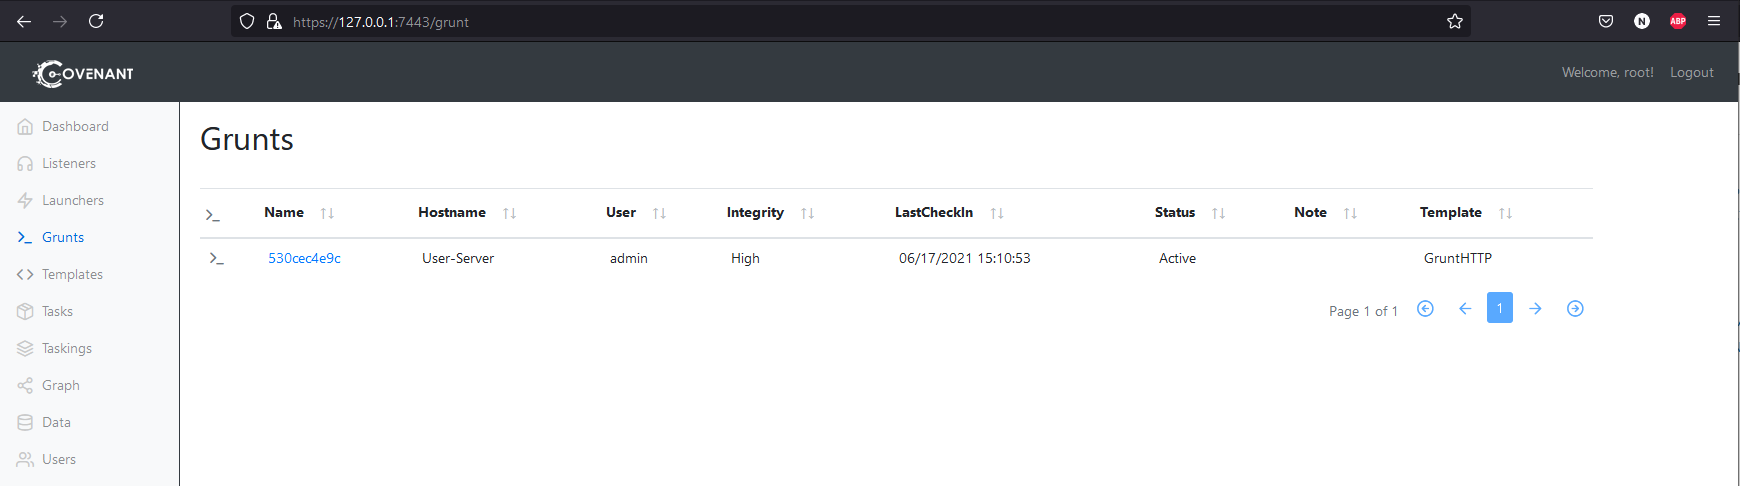Click the Grunts terminal prompt icon in sidebar
Viewport: 1740px width, 486px height.
tap(25, 238)
